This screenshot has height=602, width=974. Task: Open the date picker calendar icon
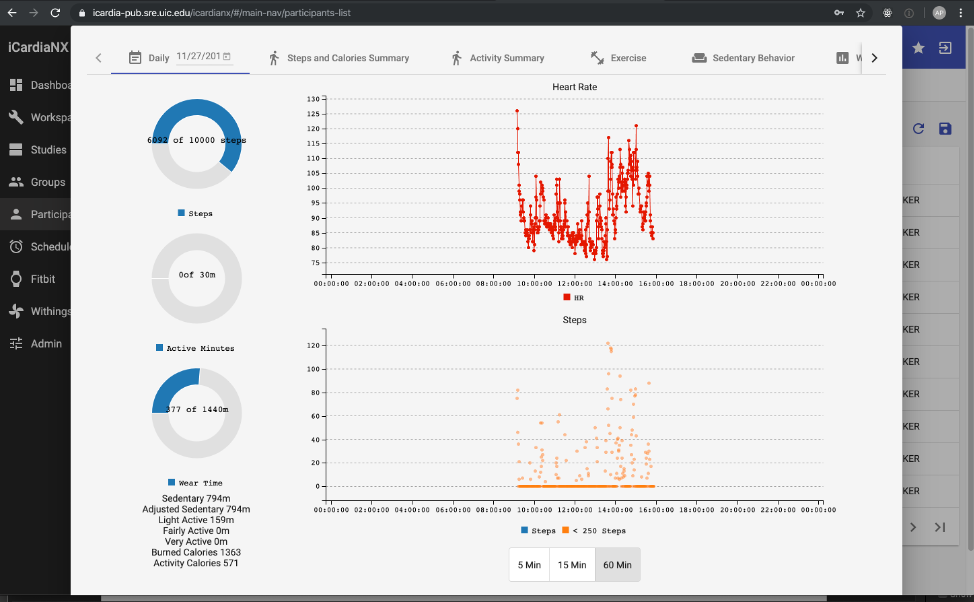click(x=227, y=57)
